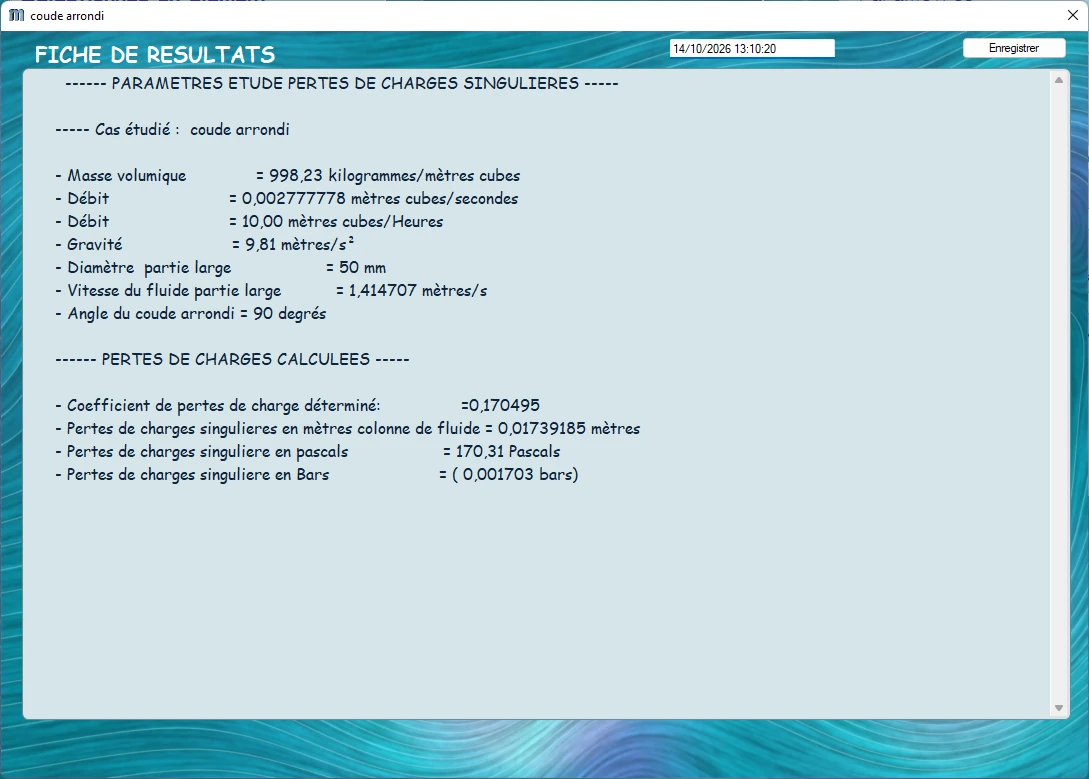Viewport: 1089px width, 779px height.
Task: Click the Vitesse du fluide 1,414707 line
Action: tap(272, 290)
